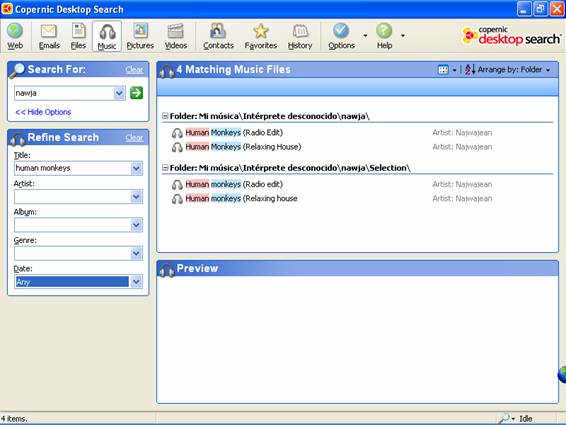This screenshot has width=566, height=425.
Task: Open the Title dropdown in Refine Search
Action: coord(136,168)
